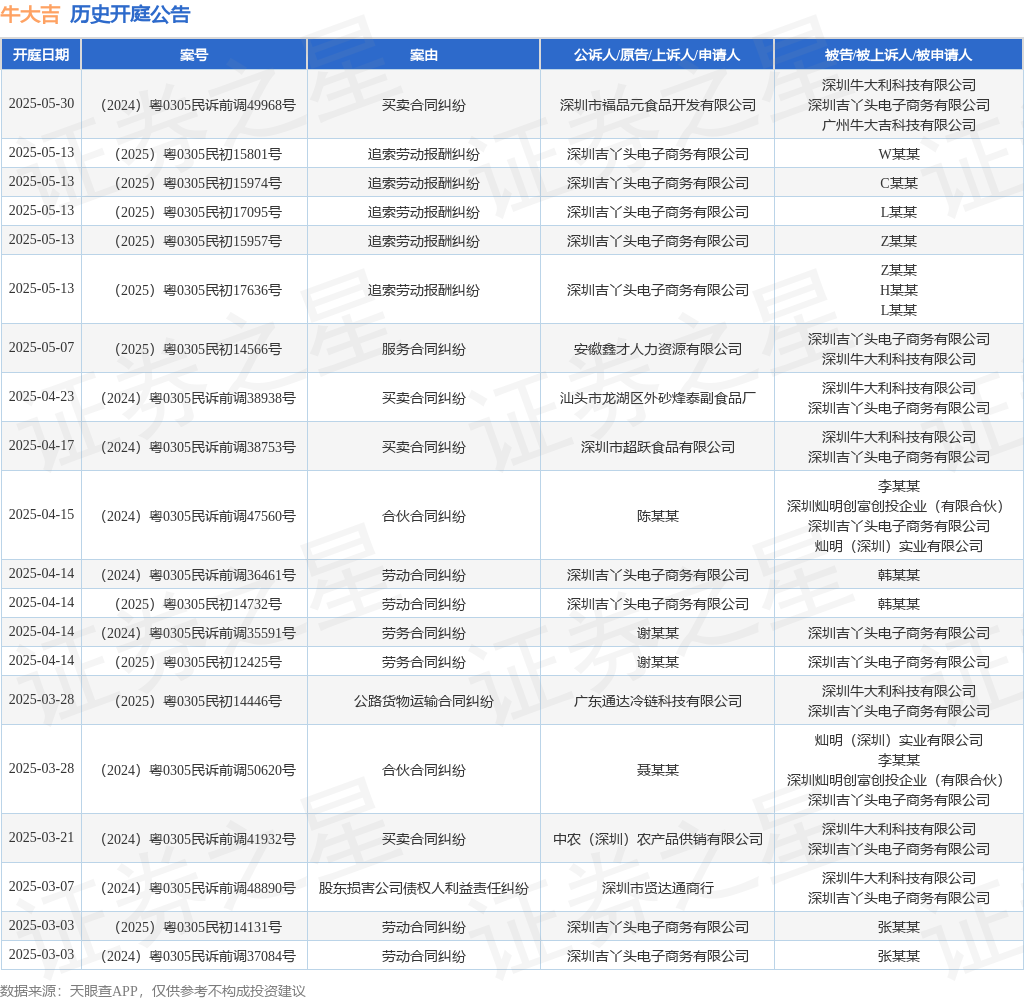Click plaintiff 陈某某

click(x=658, y=516)
